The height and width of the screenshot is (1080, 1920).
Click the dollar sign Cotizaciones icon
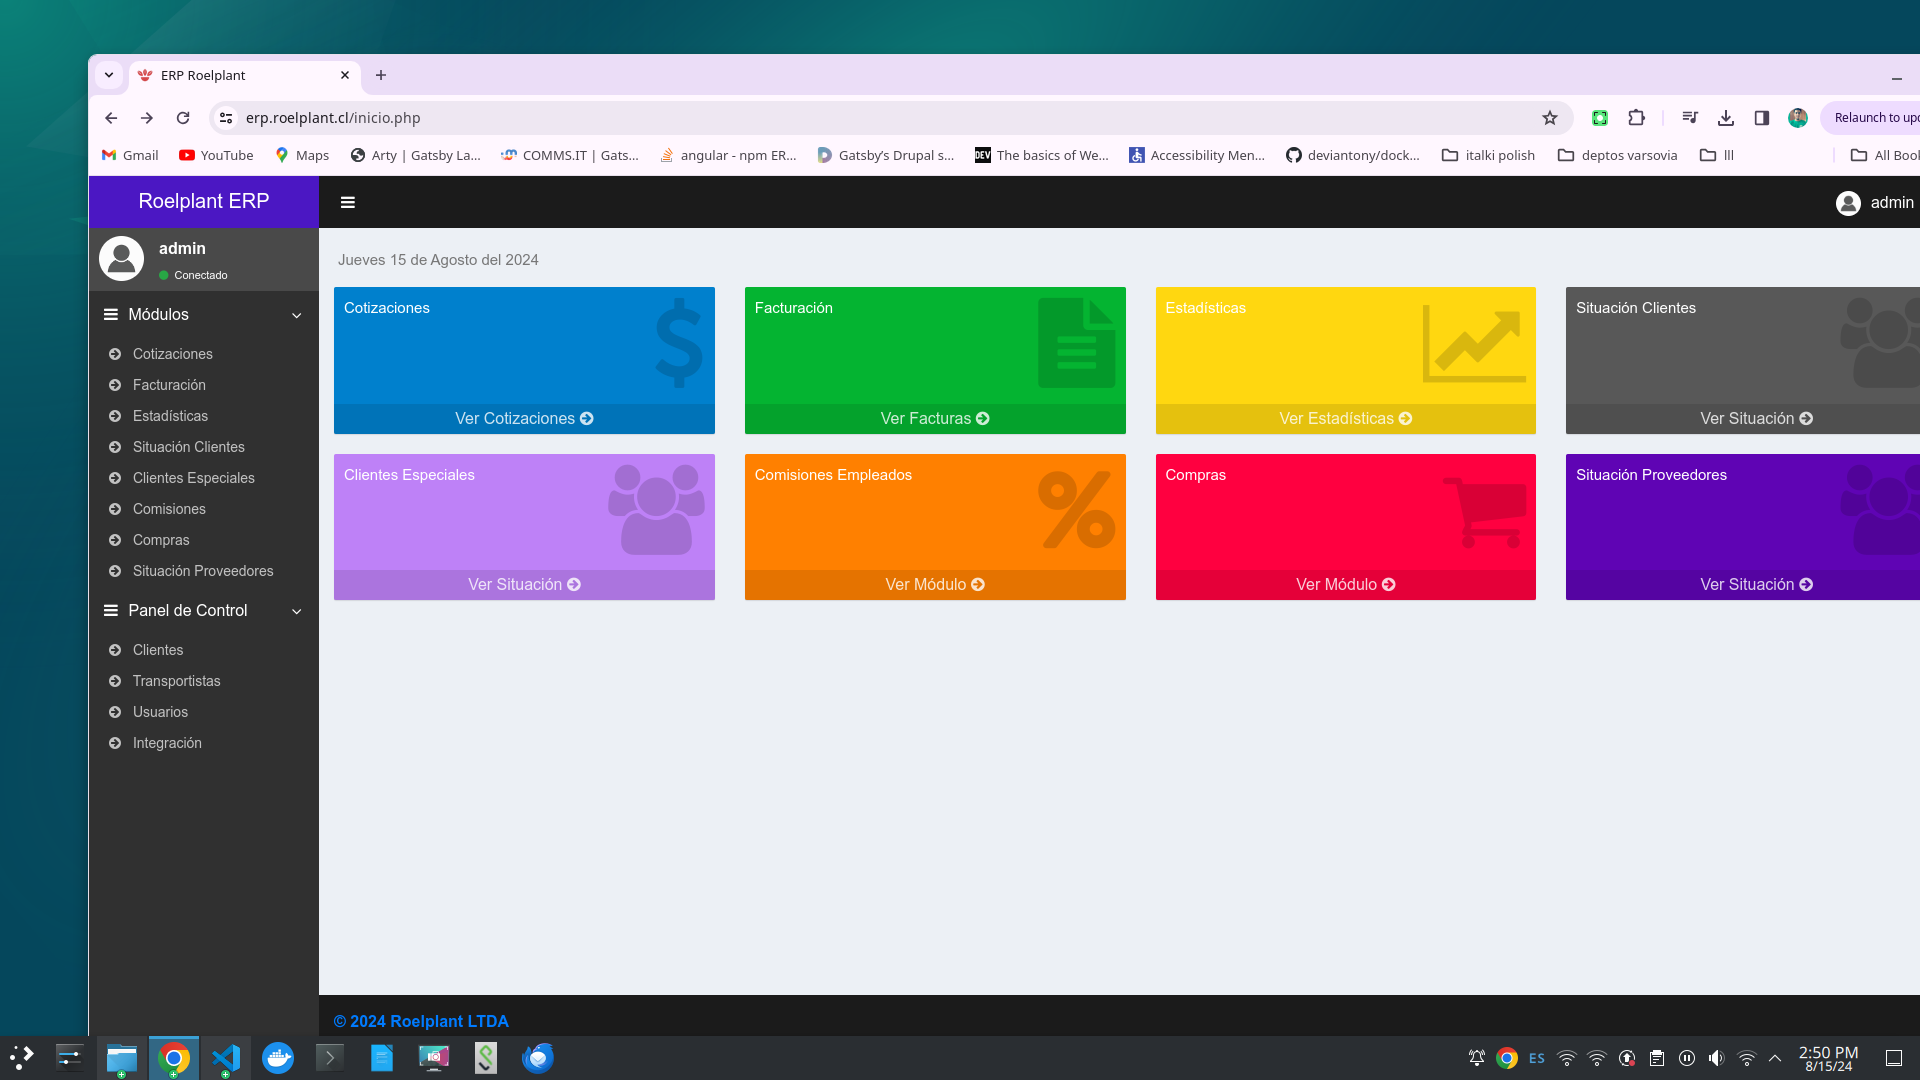679,343
